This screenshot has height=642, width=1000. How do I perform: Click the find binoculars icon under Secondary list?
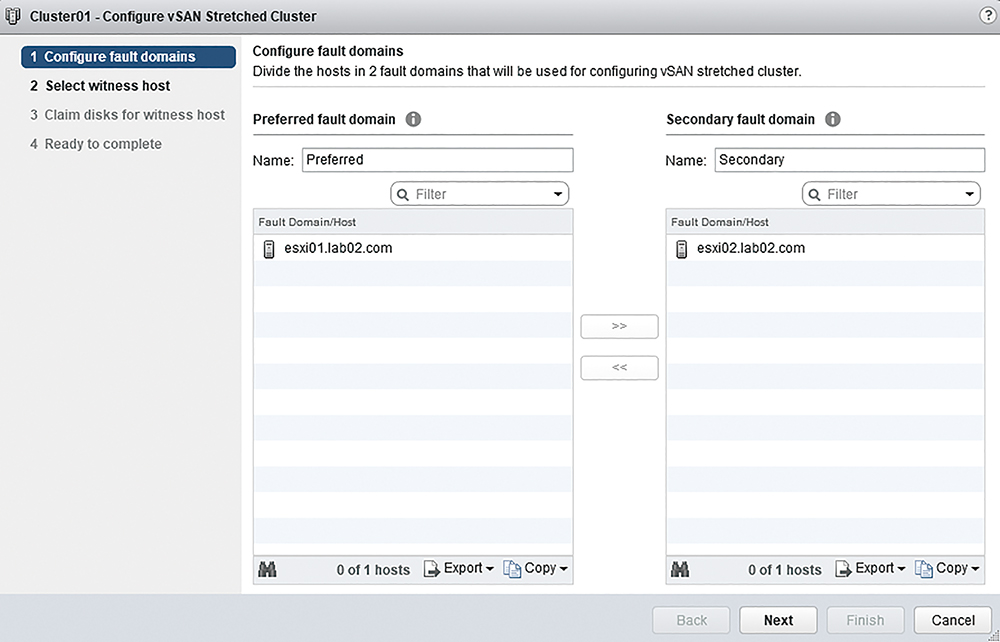tap(680, 569)
